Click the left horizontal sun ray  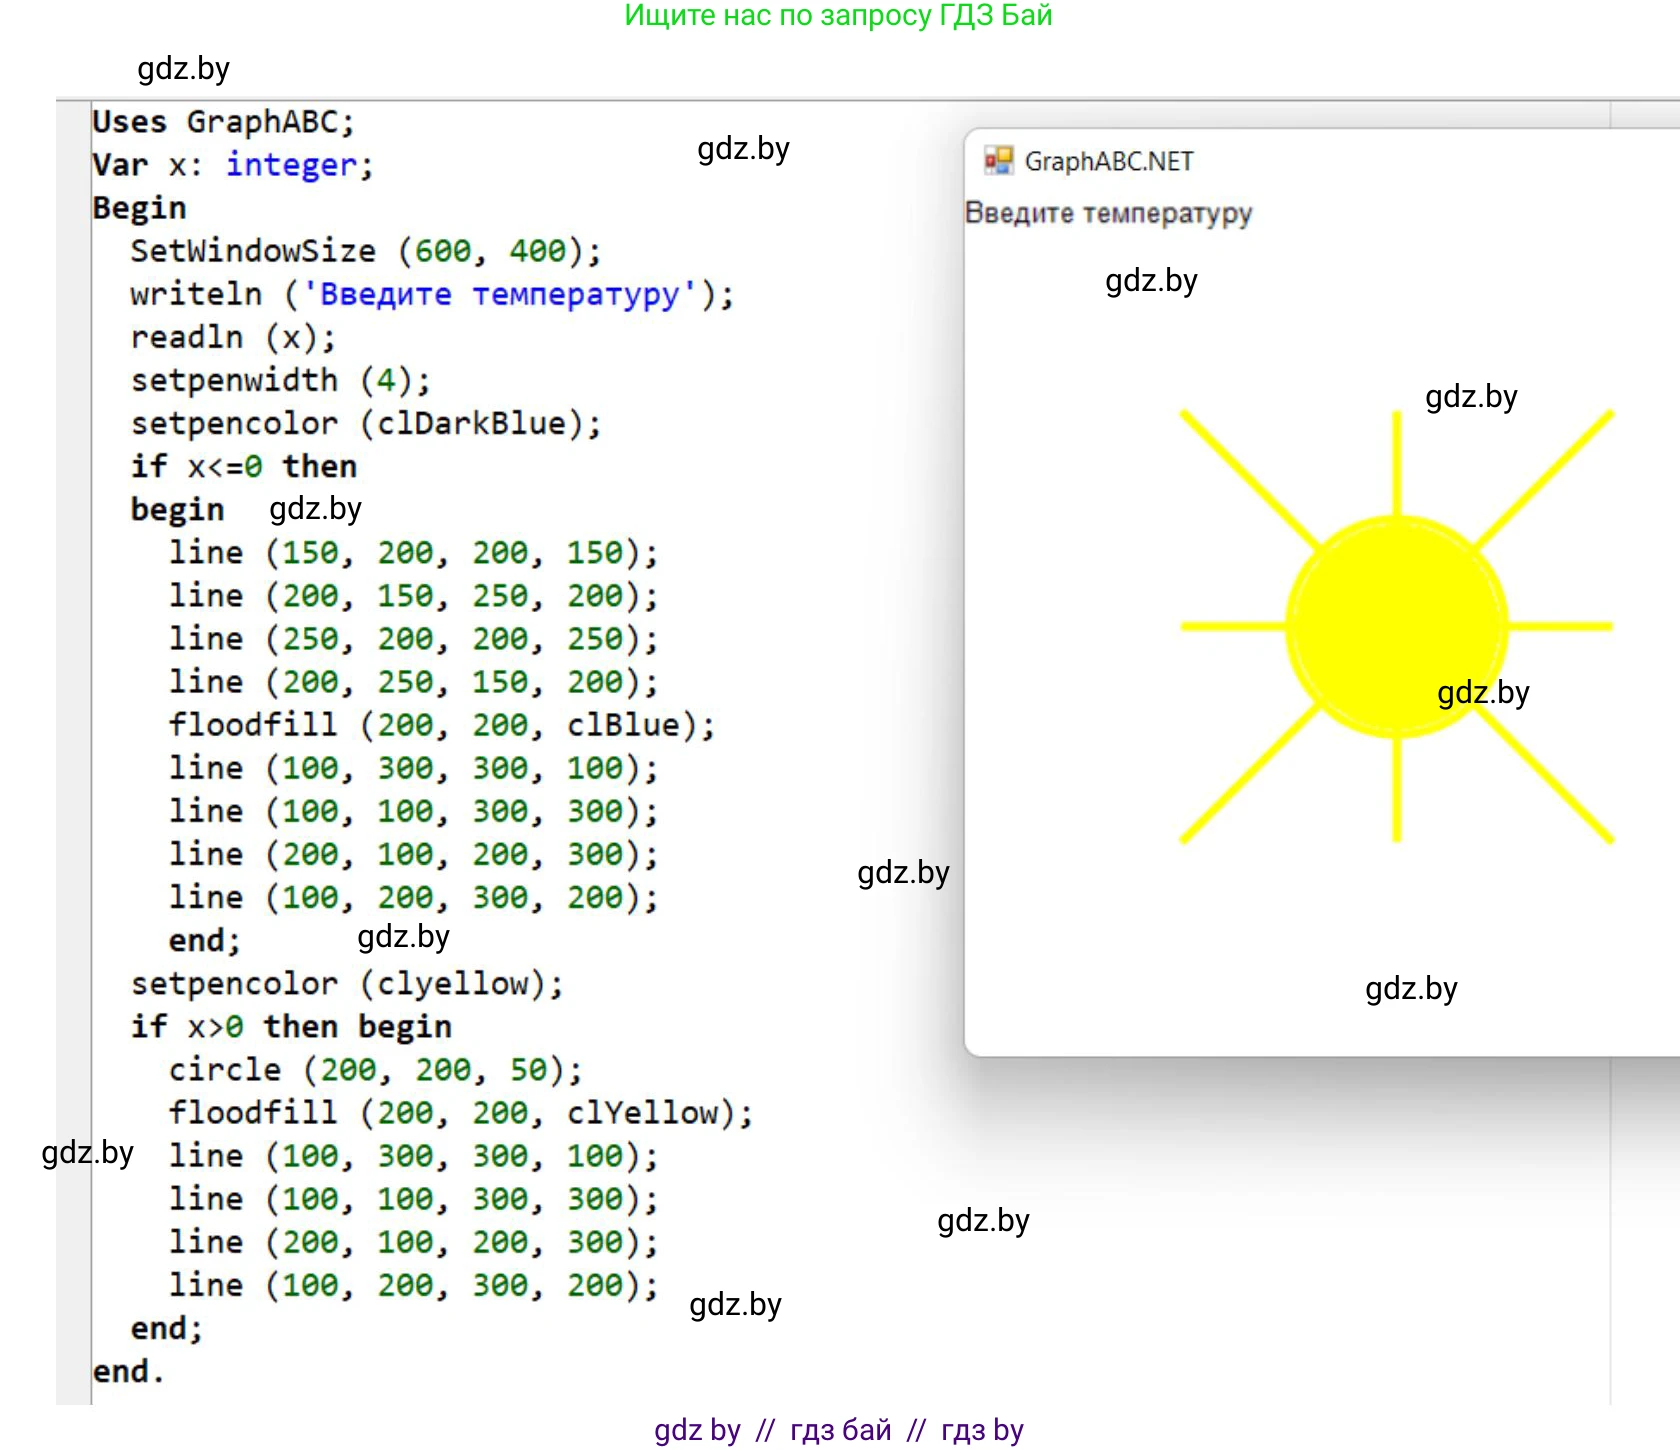pyautogui.click(x=1232, y=627)
